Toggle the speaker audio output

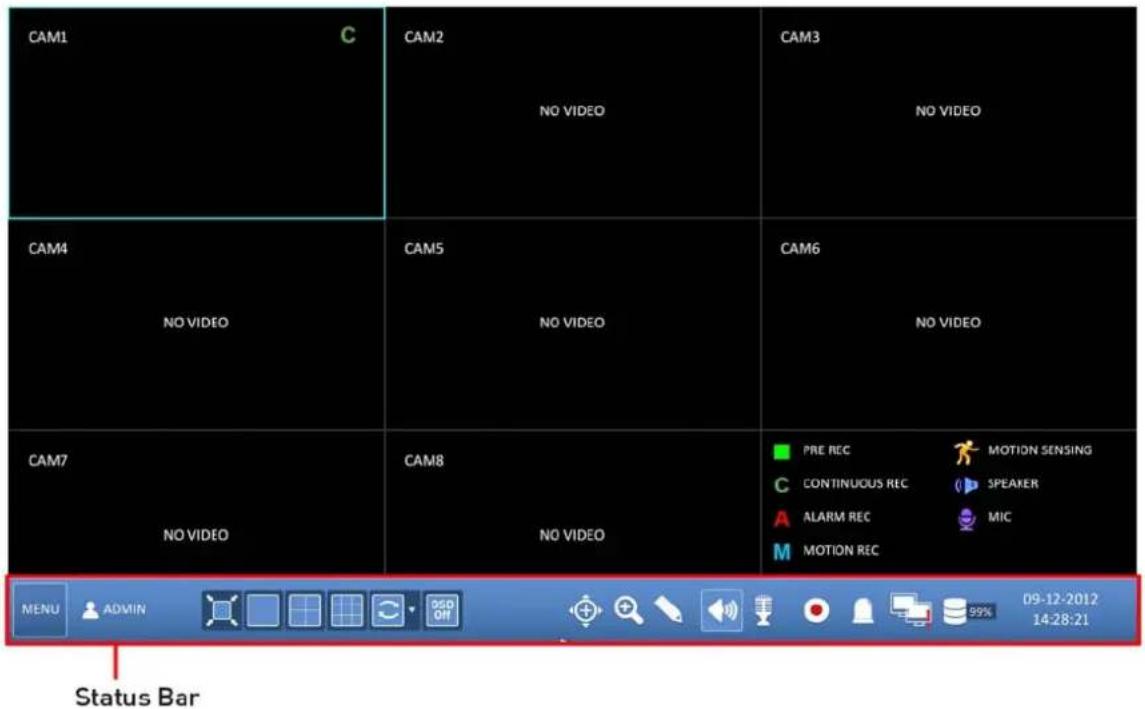click(x=721, y=610)
